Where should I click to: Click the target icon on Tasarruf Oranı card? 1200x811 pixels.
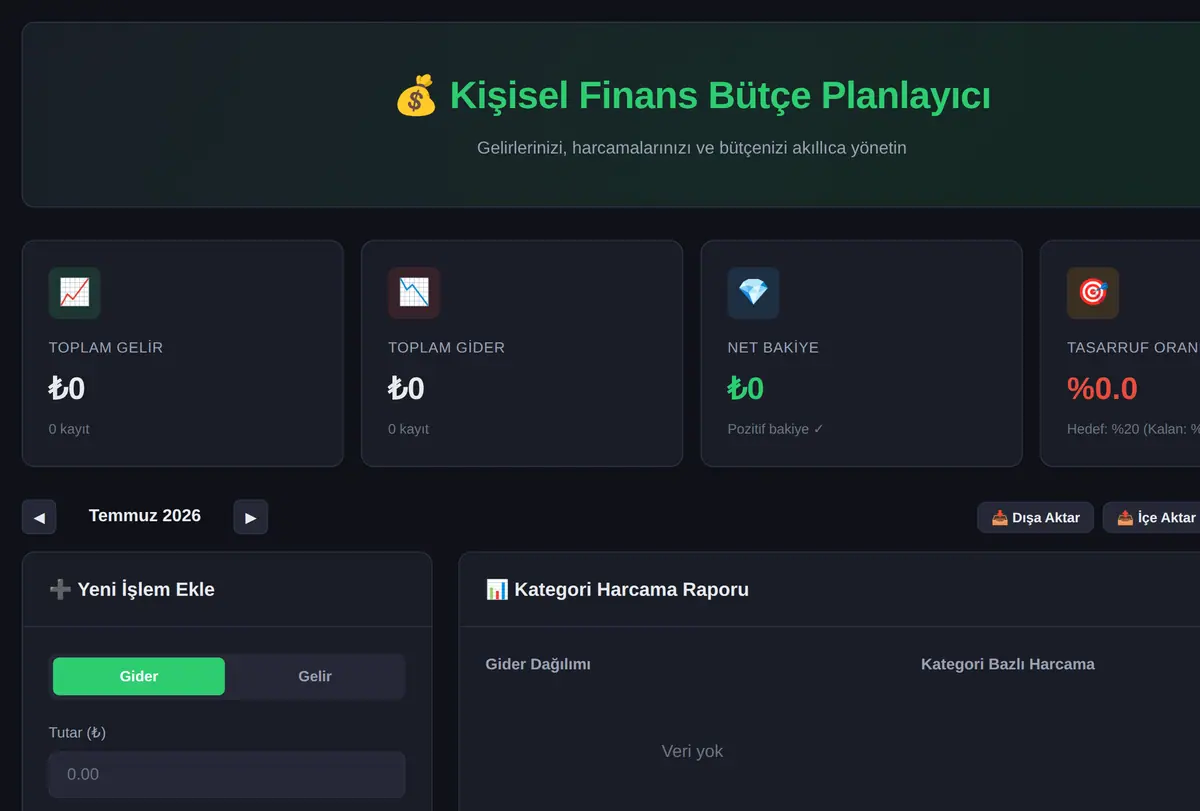point(1093,293)
